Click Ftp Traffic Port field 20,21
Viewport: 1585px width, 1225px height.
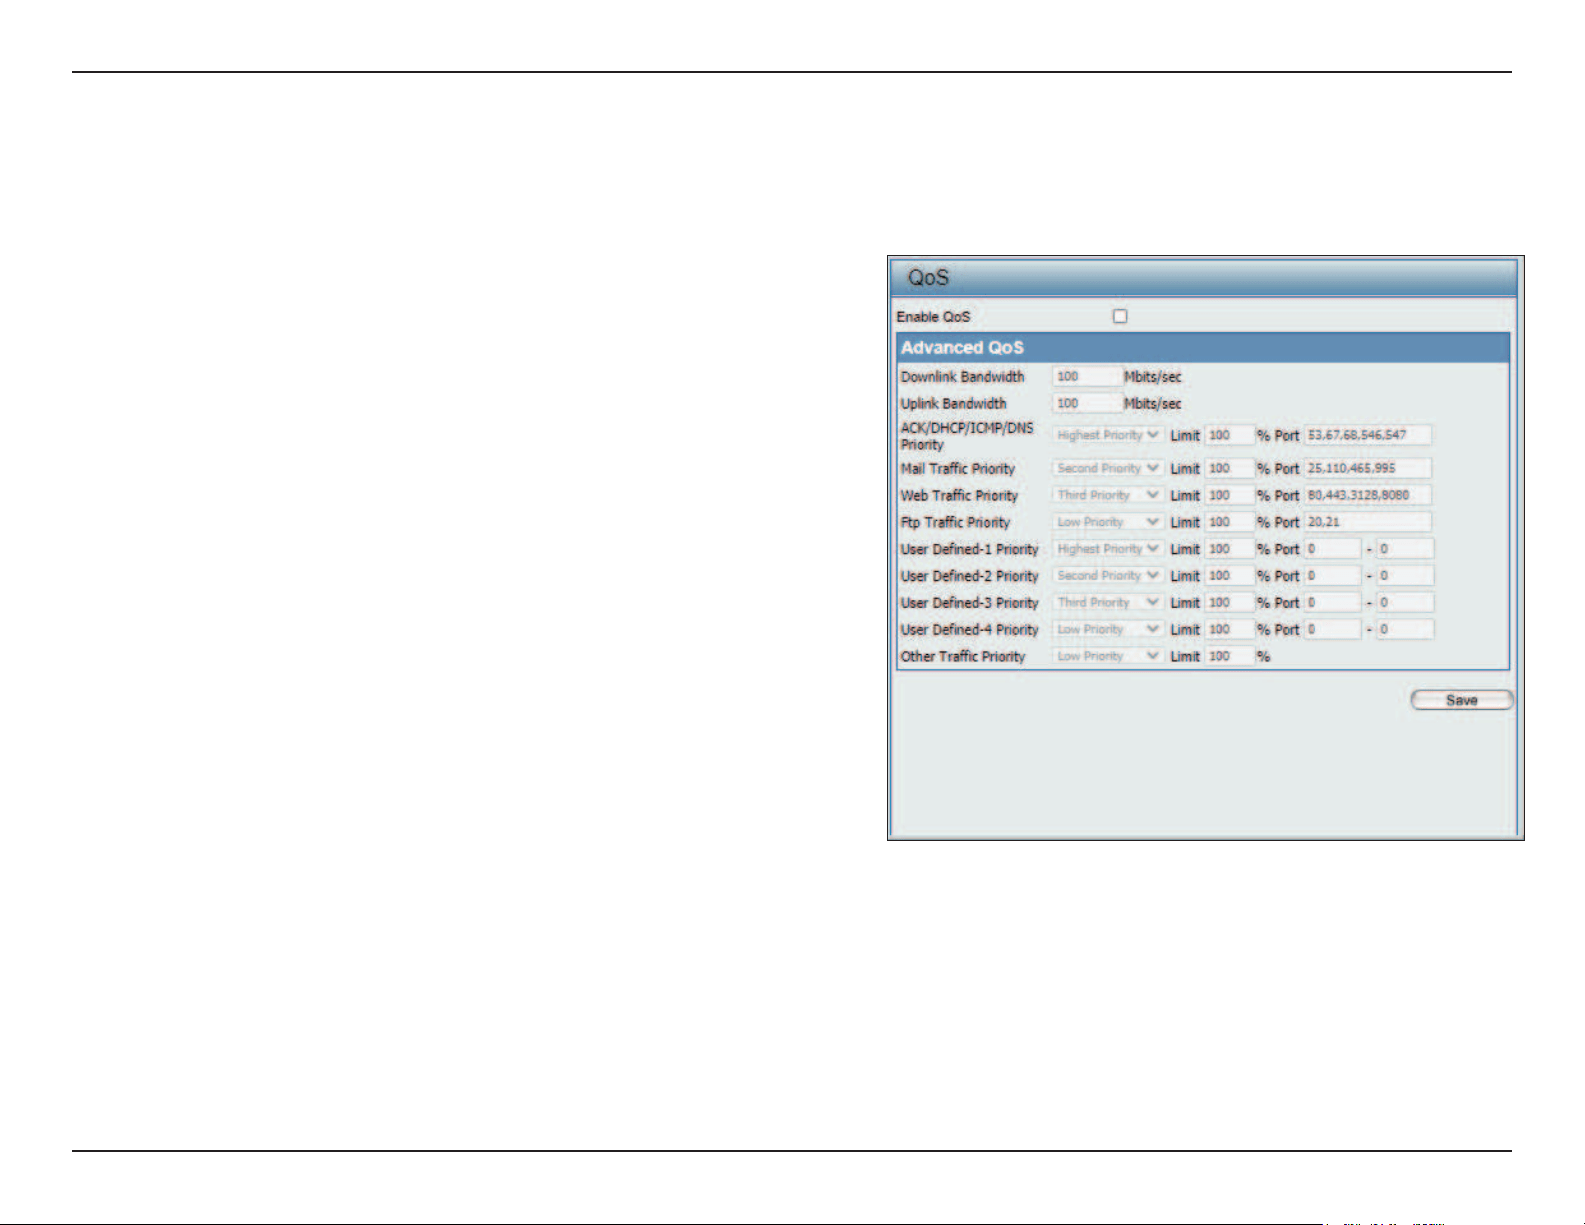[1367, 522]
